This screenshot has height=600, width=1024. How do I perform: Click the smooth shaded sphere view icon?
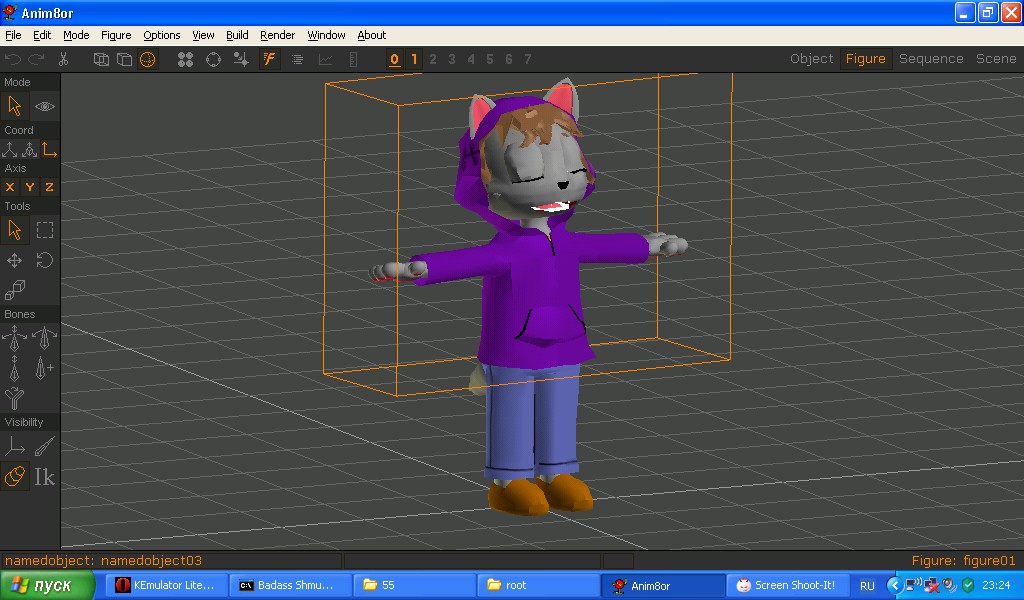pos(148,59)
